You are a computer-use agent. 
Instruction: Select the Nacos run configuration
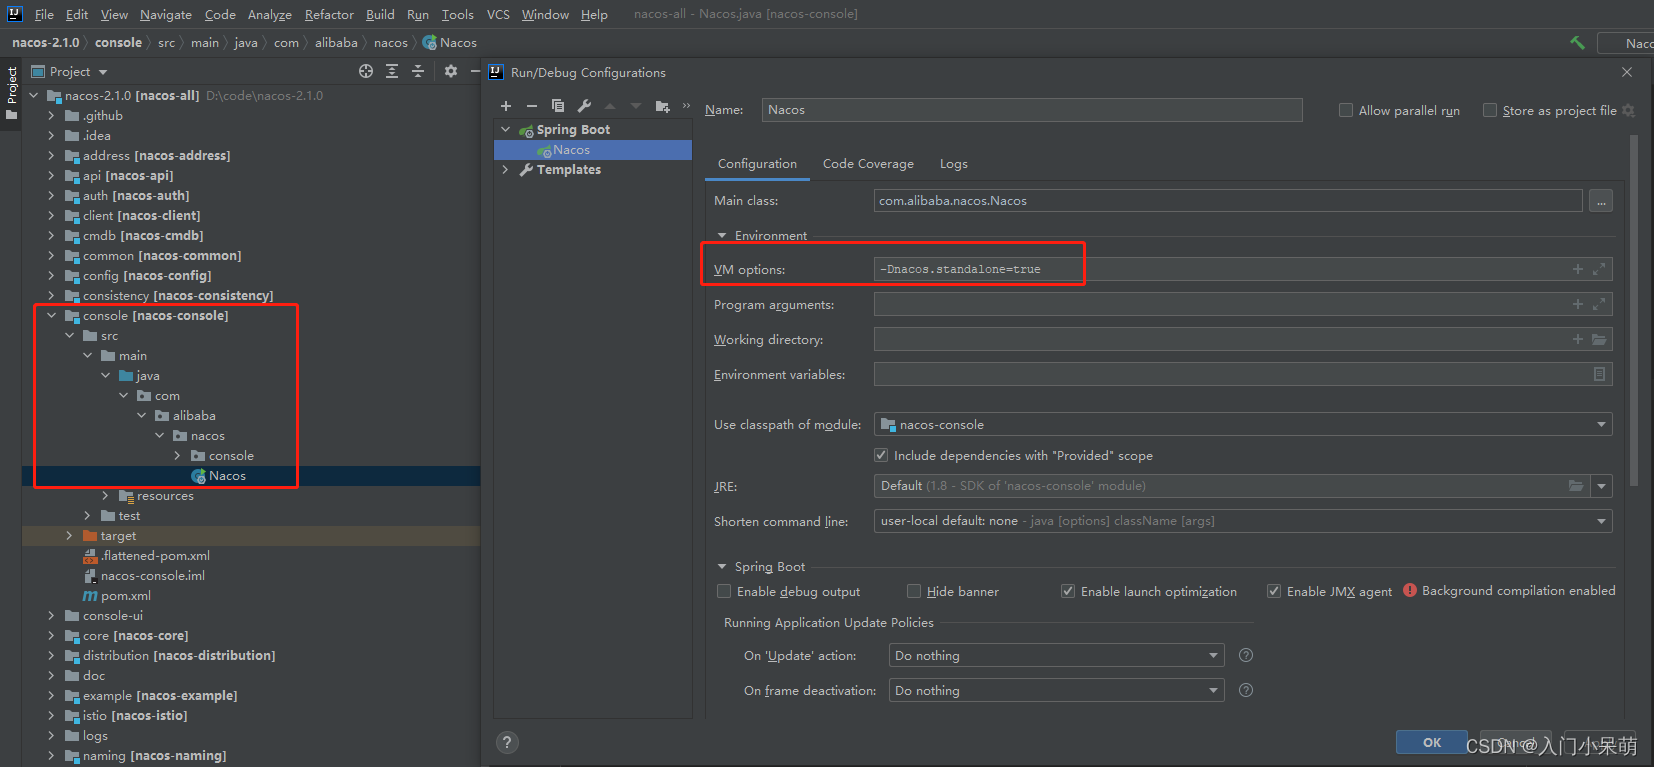point(593,150)
